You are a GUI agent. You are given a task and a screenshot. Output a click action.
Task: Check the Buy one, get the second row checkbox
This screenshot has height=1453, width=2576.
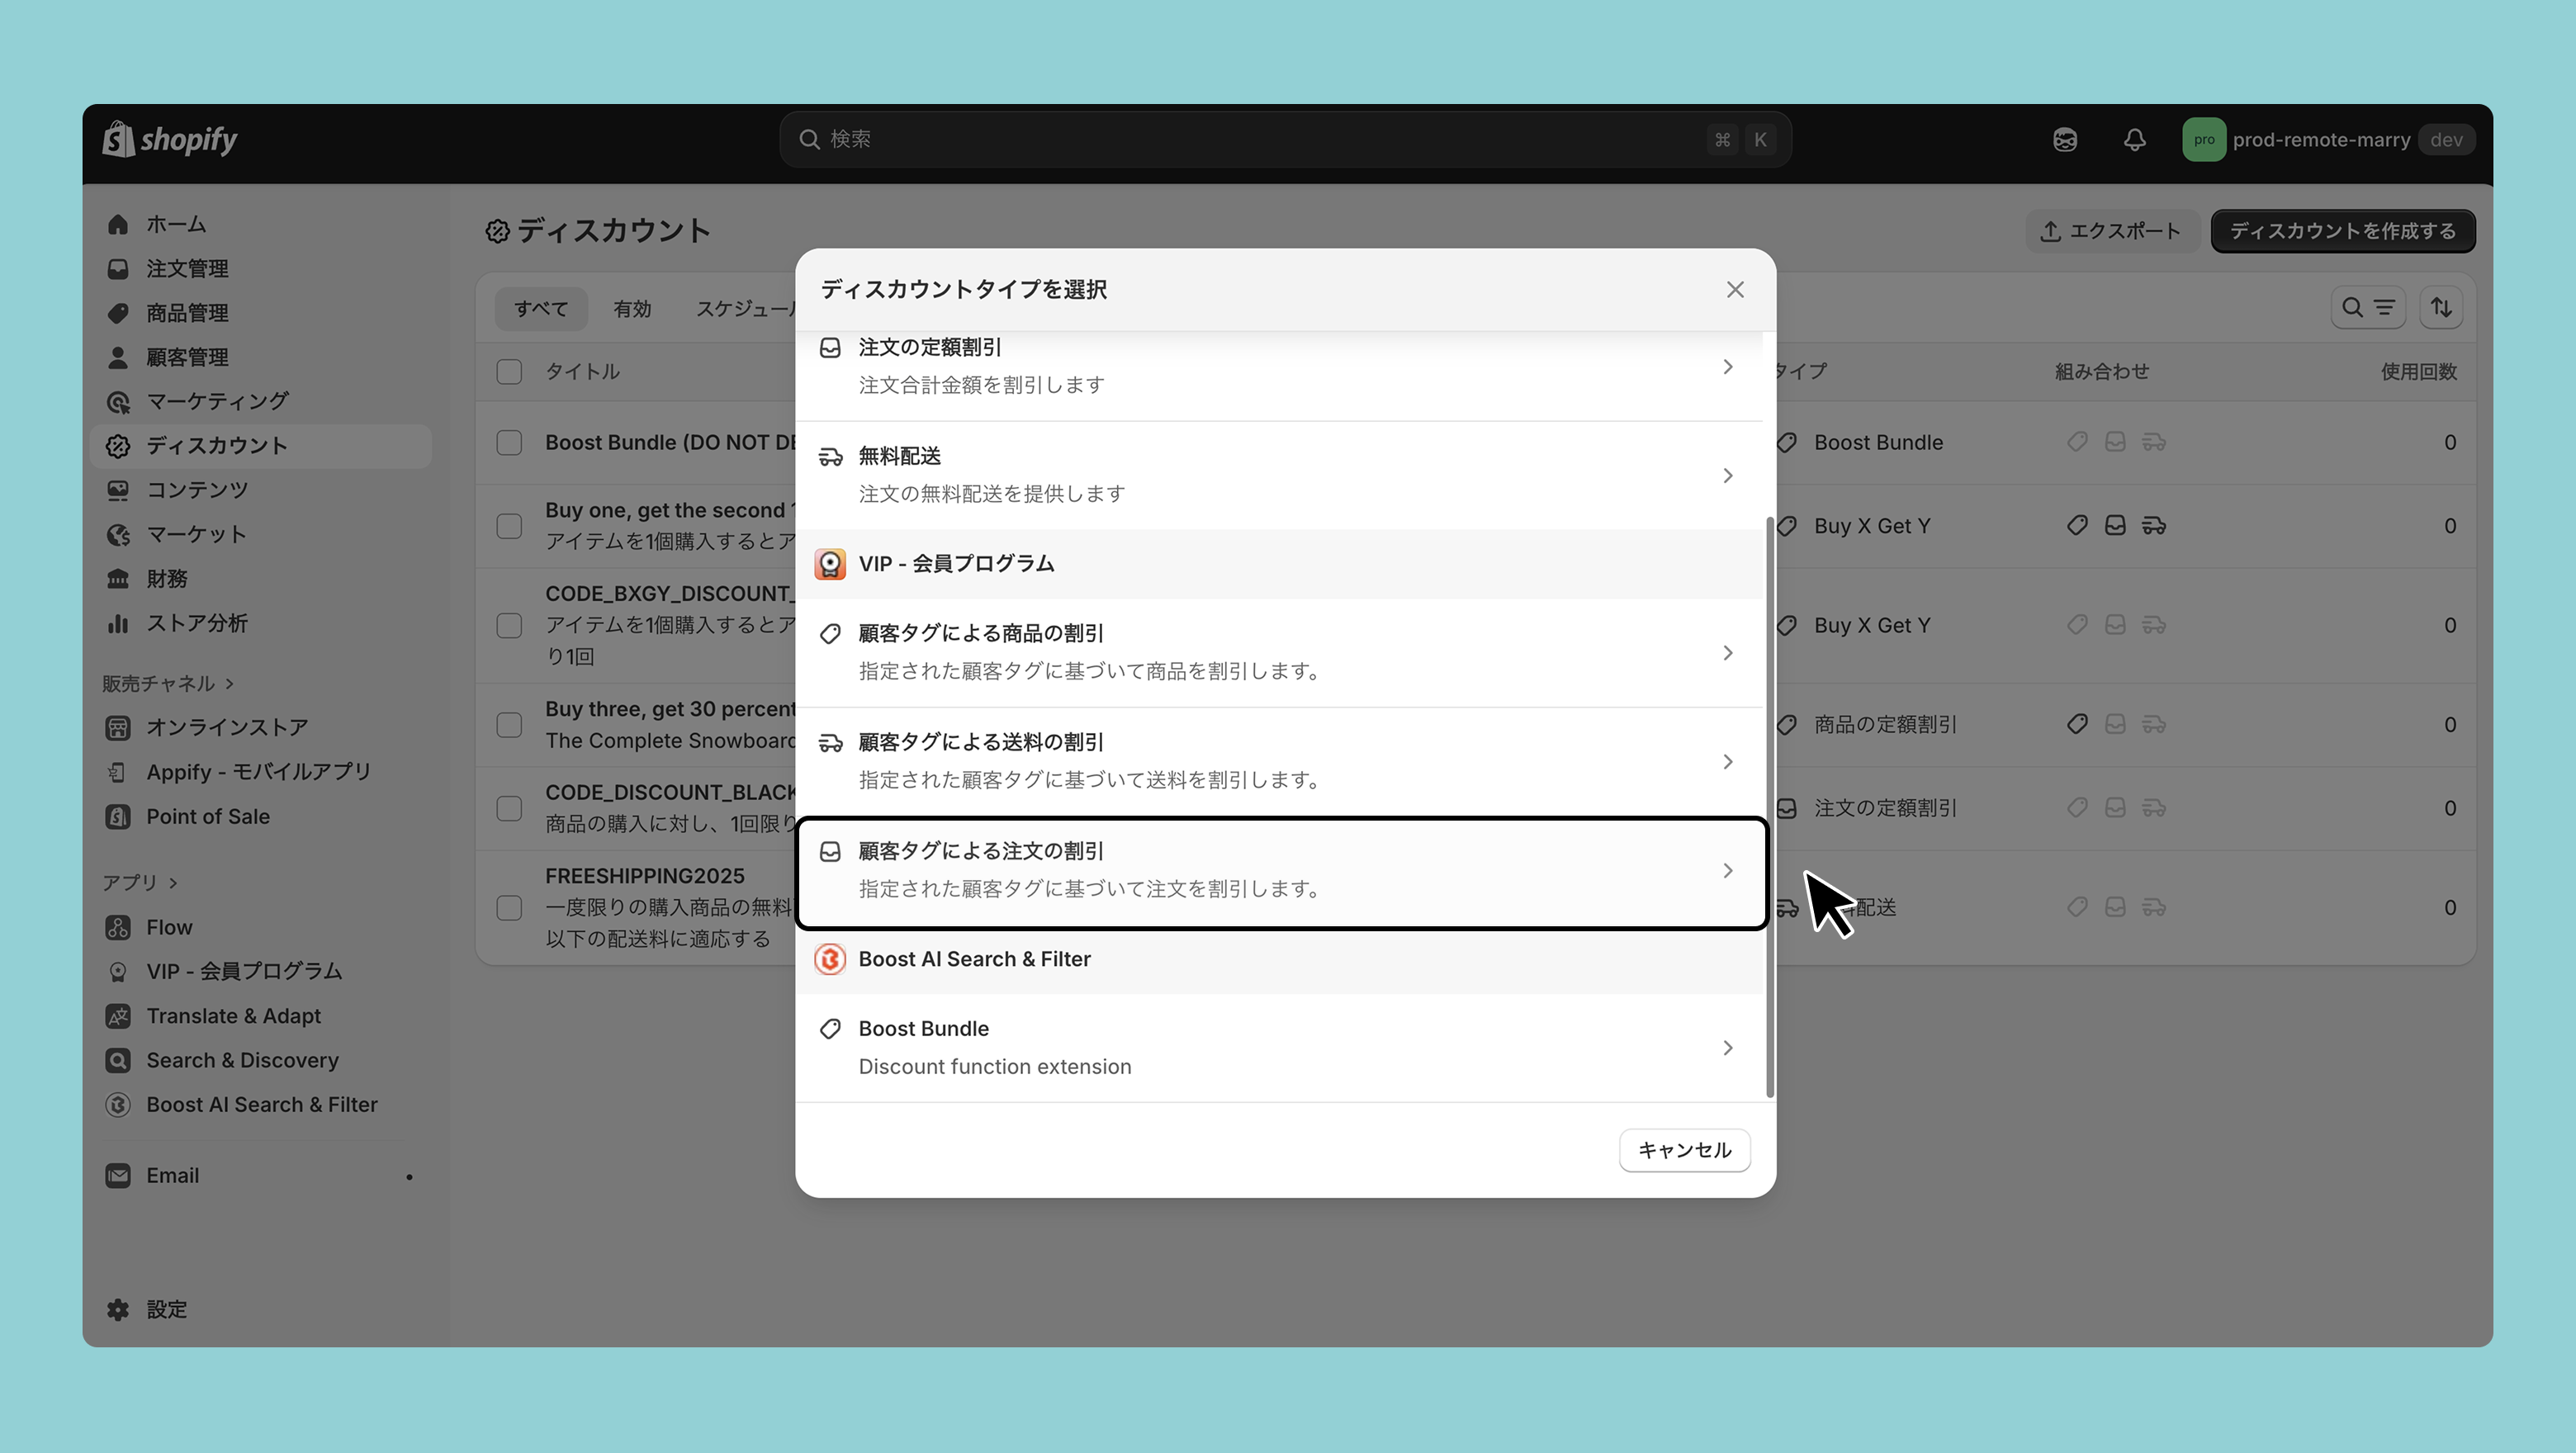[509, 526]
